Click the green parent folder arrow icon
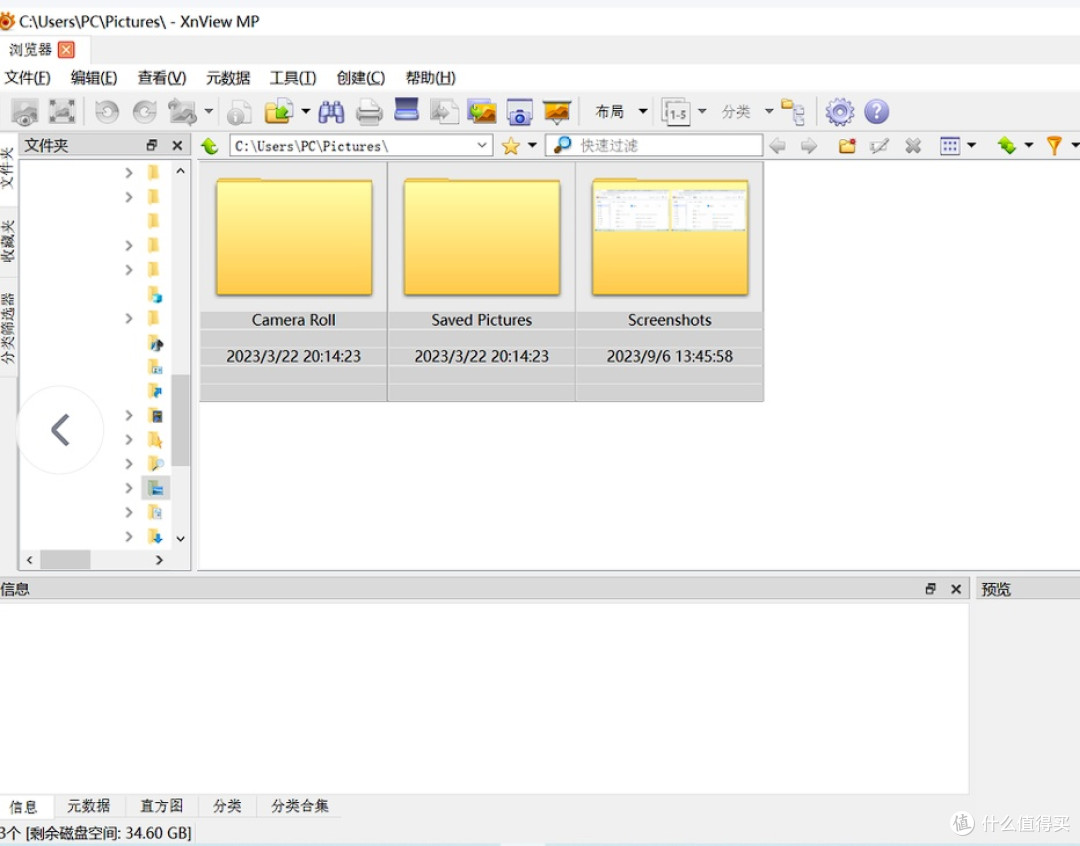Image resolution: width=1080 pixels, height=846 pixels. click(209, 146)
